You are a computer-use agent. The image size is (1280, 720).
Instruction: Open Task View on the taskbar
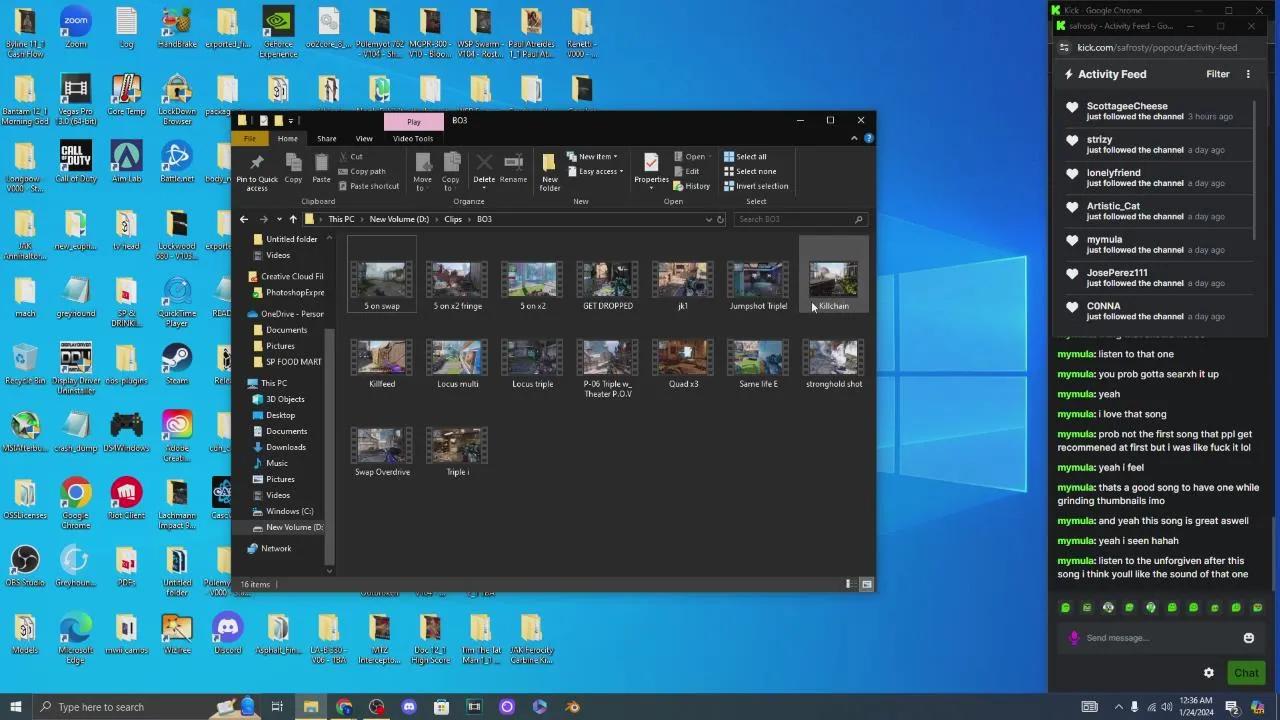(x=277, y=707)
